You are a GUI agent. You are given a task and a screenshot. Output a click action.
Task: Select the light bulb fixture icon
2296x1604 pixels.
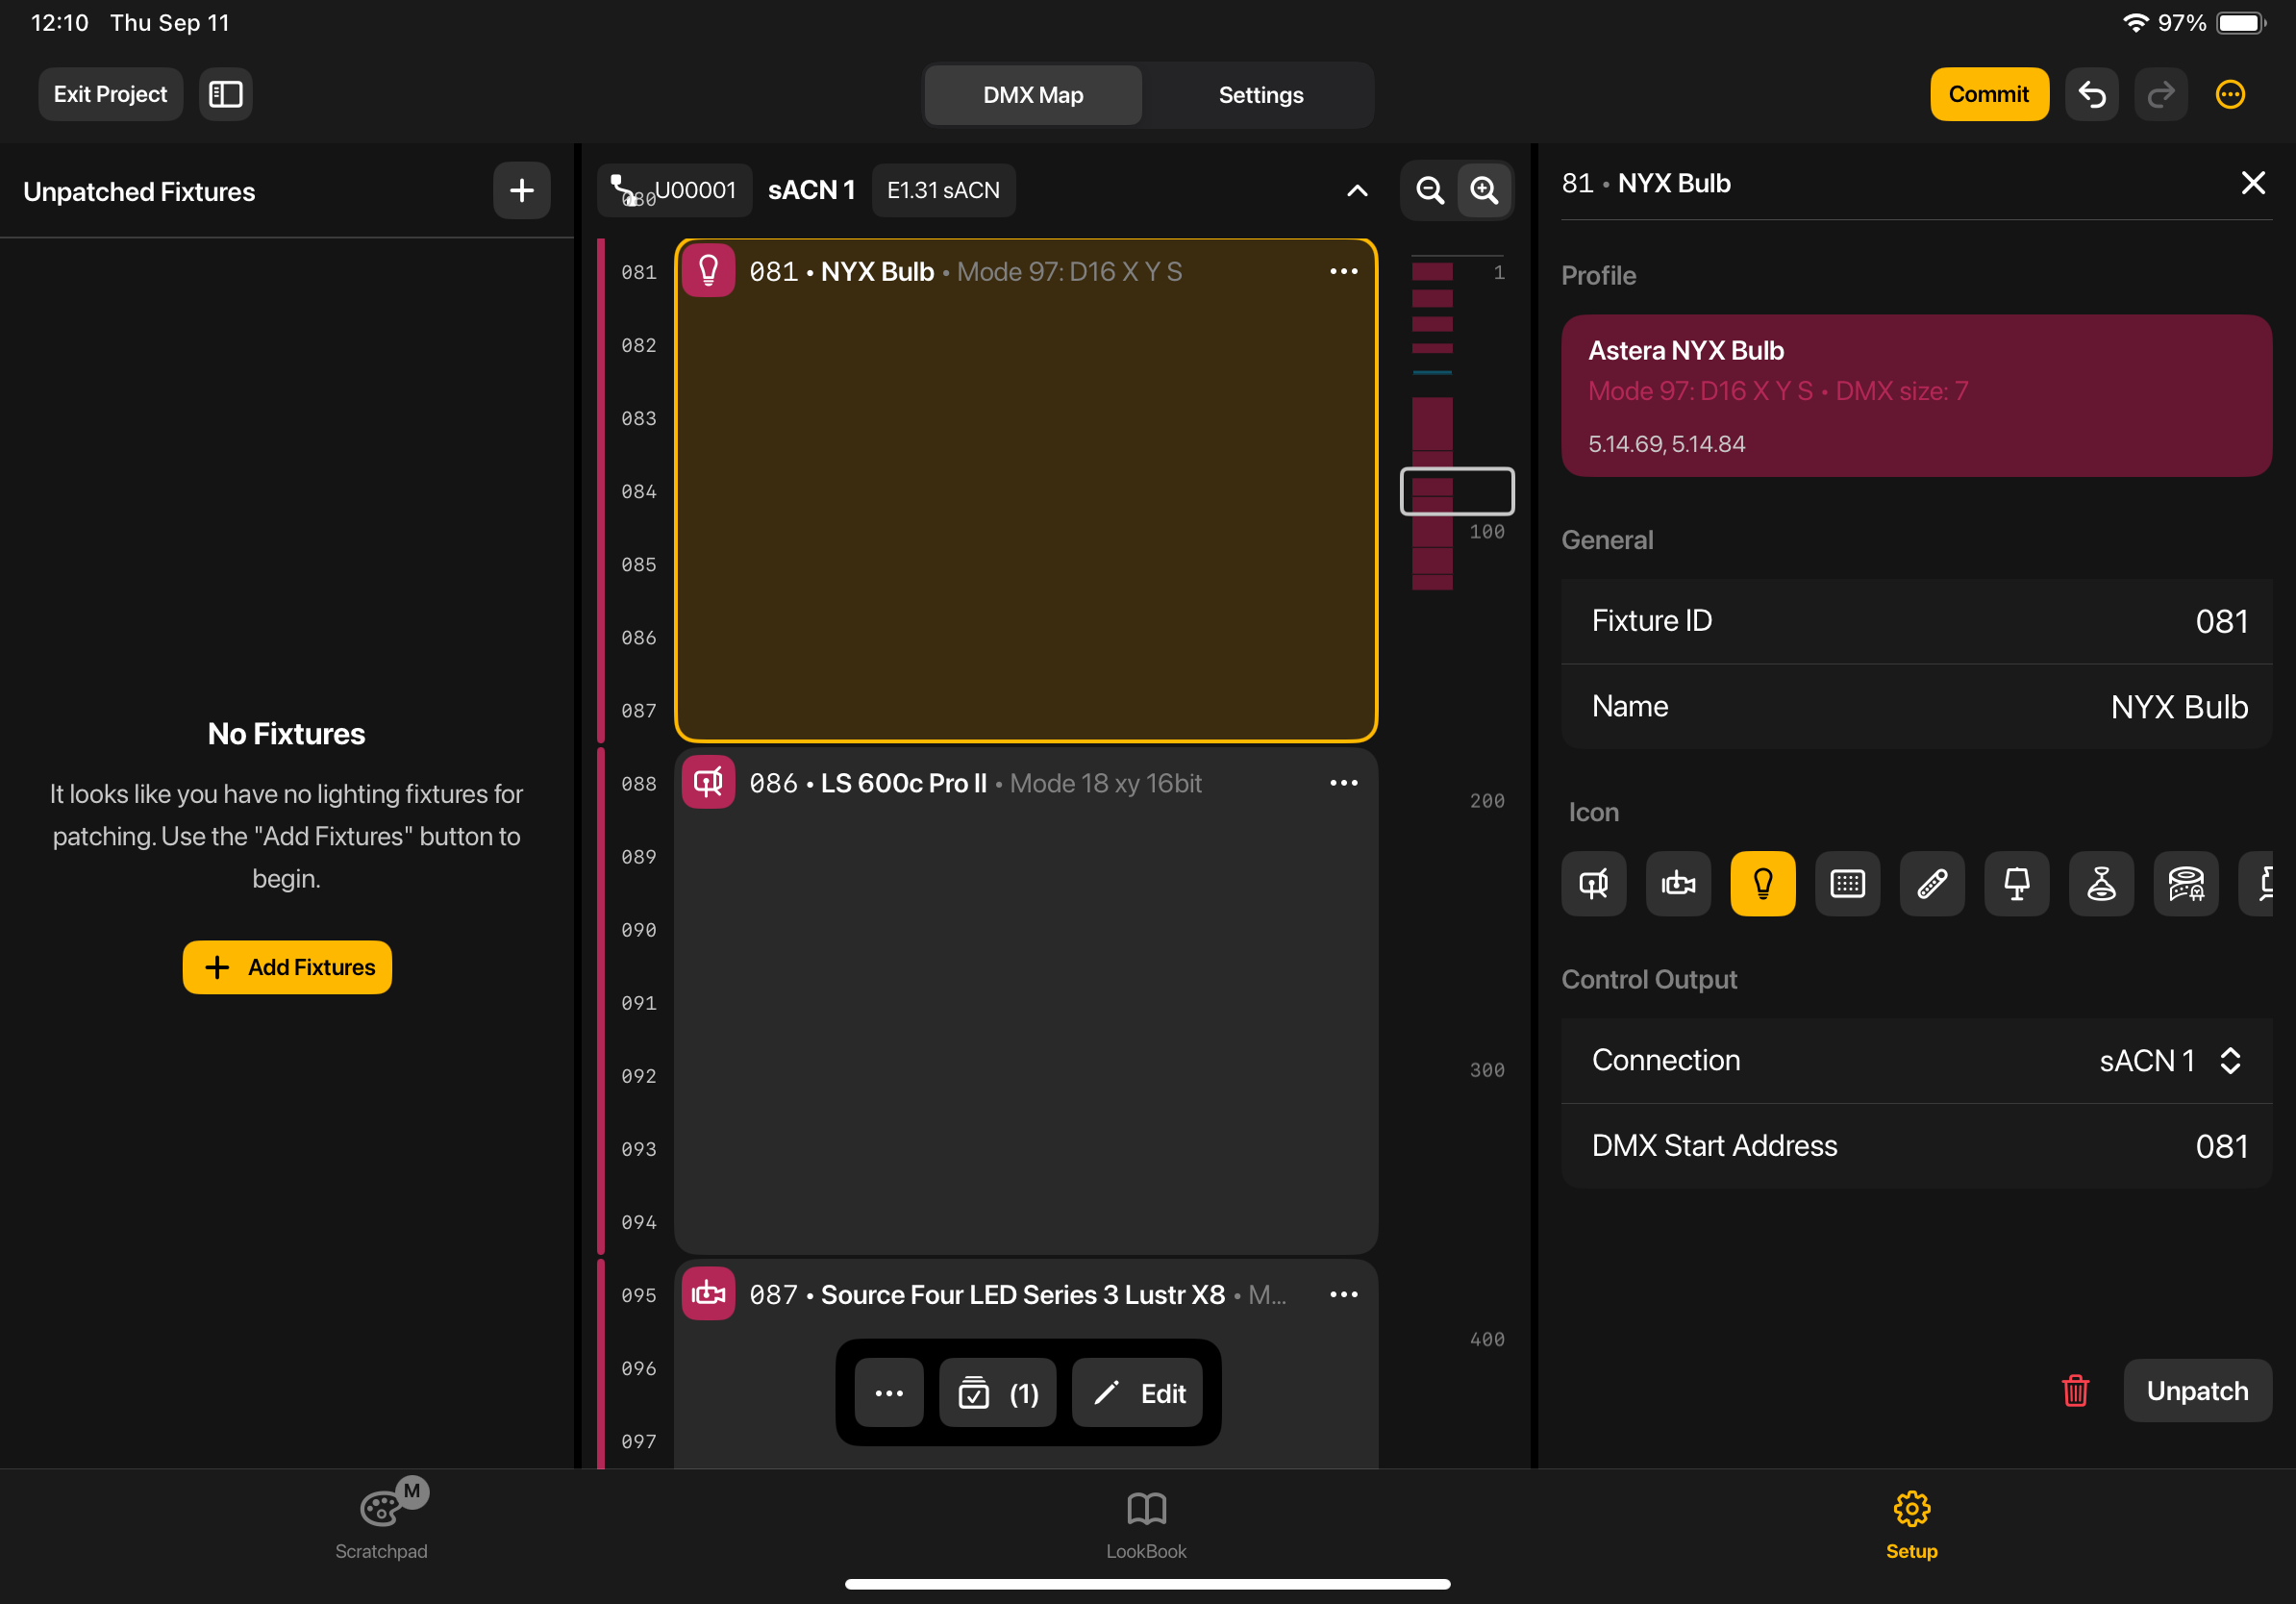click(x=1762, y=884)
